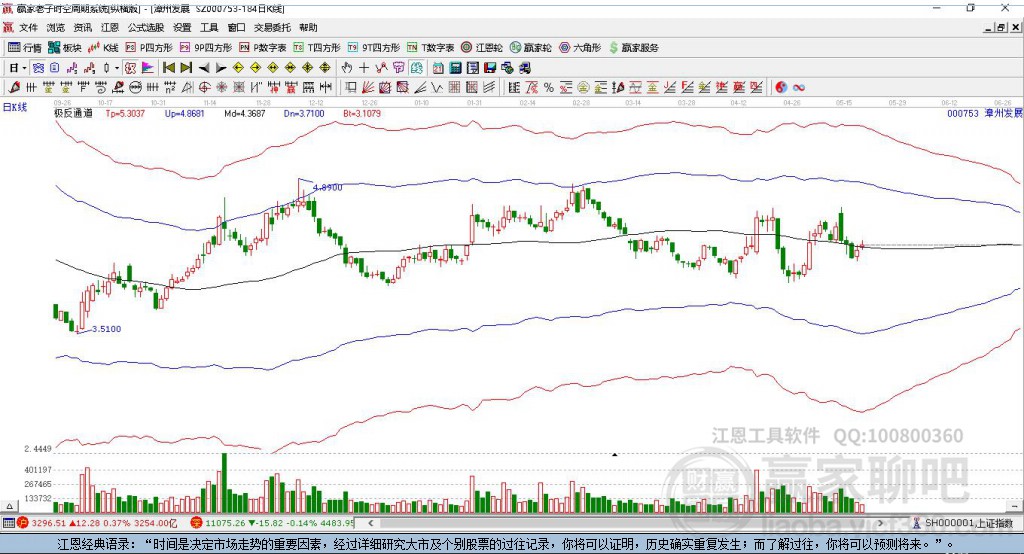The width and height of the screenshot is (1024, 554).
Task: Switch to the K线 candlestick chart
Action: [x=104, y=48]
